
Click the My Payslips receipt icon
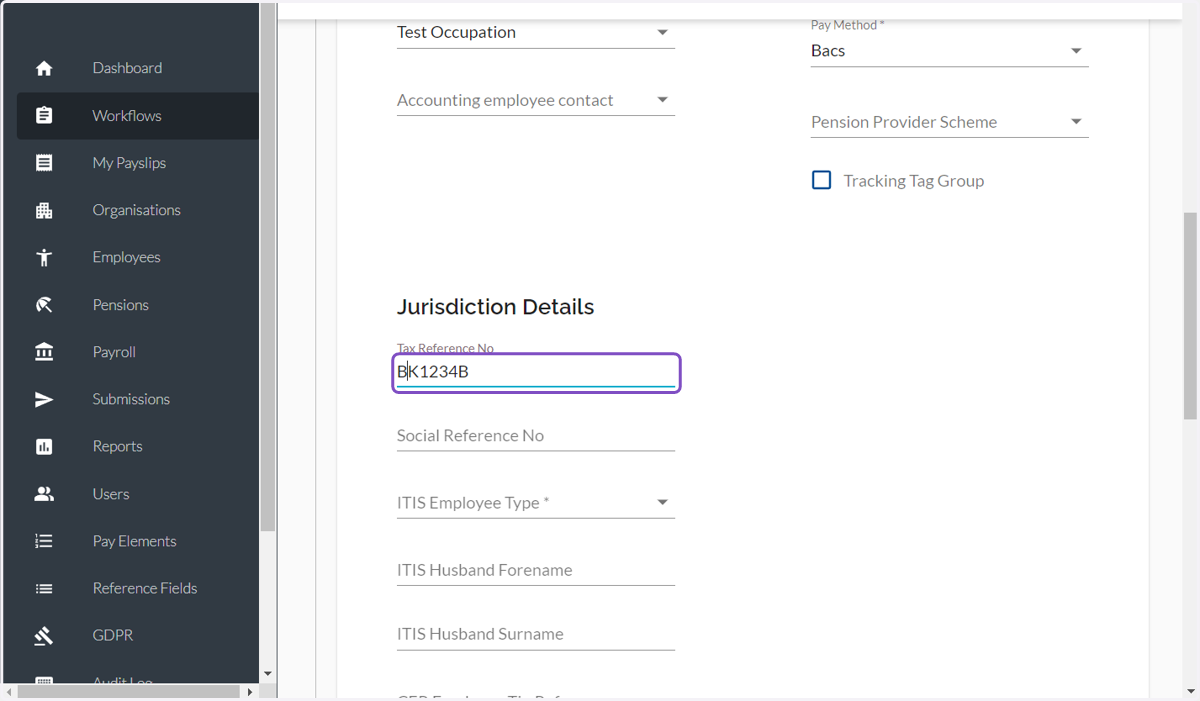[44, 162]
